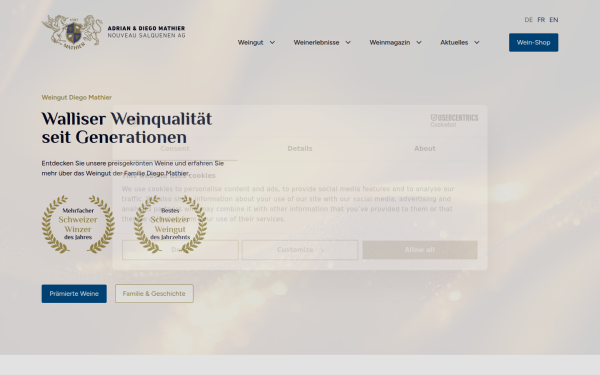Open the Weingut menu

[x=250, y=42]
